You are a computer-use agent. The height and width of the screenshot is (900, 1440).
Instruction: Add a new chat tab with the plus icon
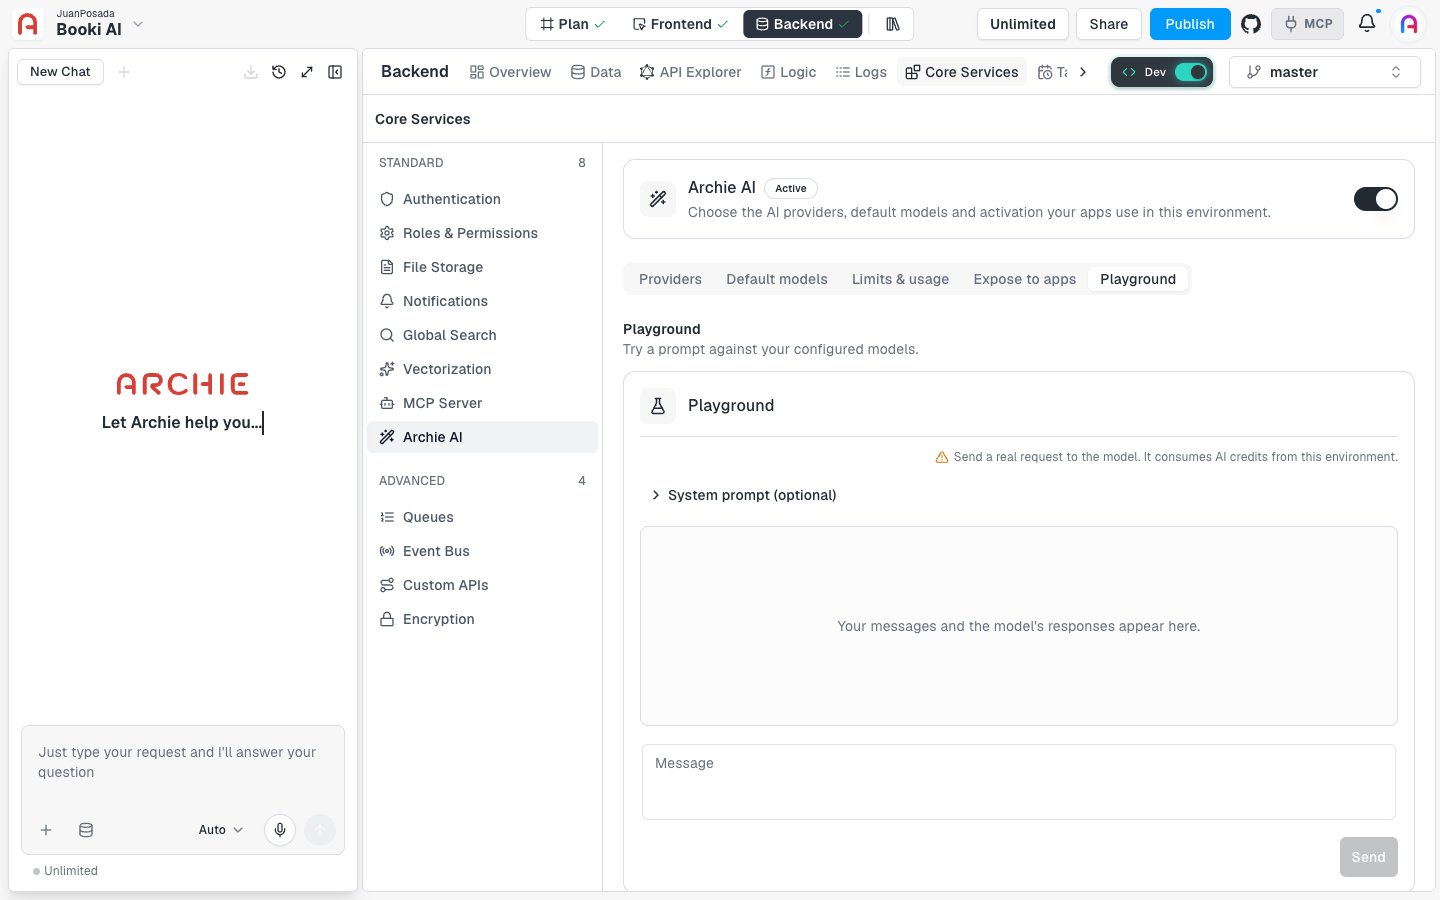[x=124, y=72]
